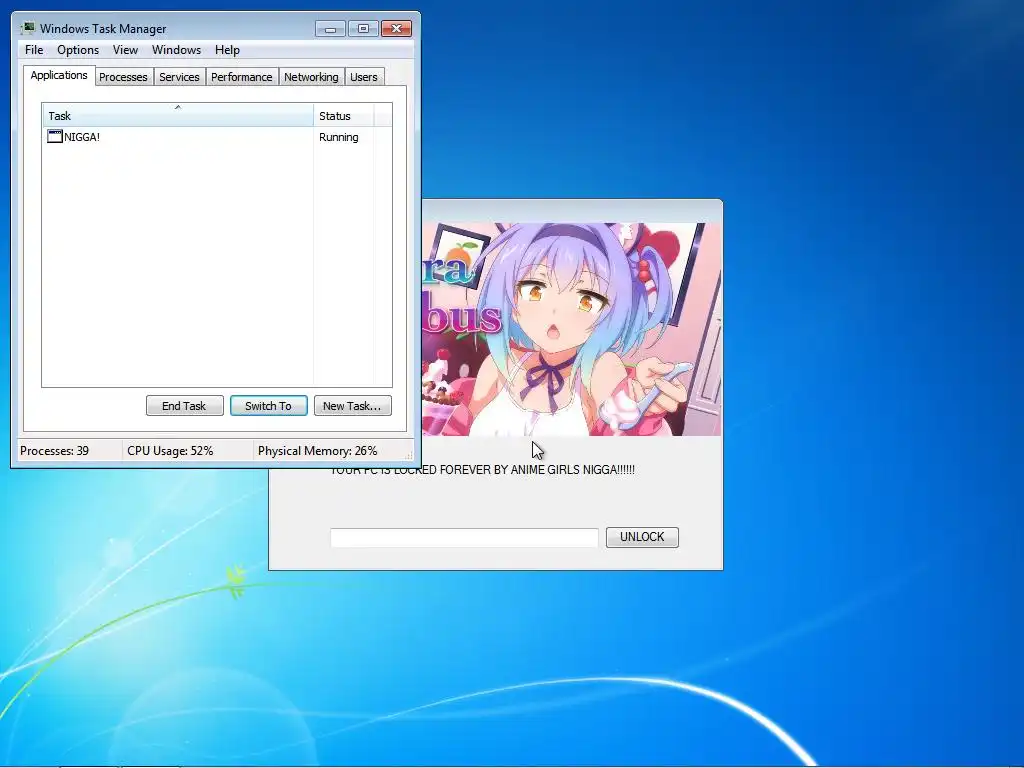
Task: Close the Windows Task Manager window
Action: 396,28
